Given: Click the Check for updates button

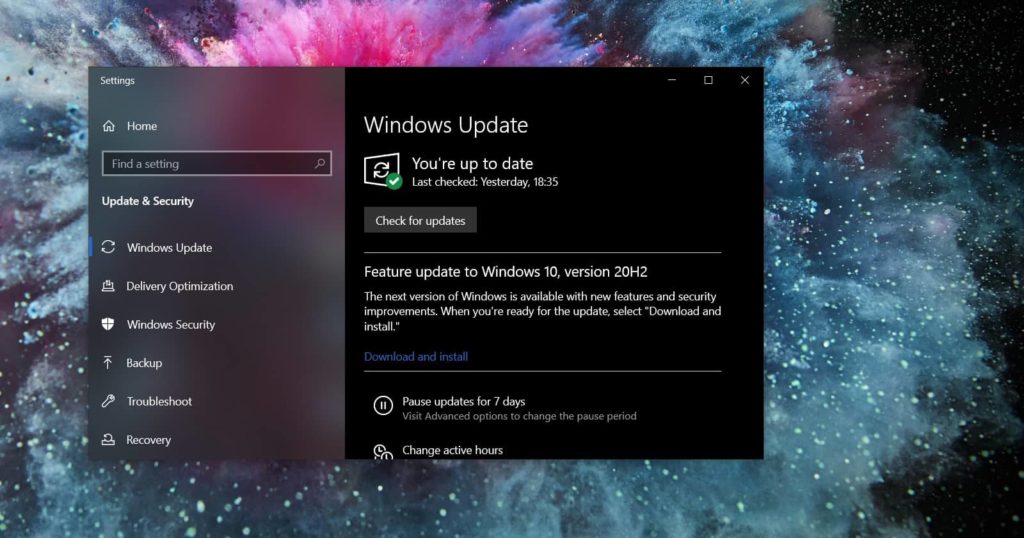Looking at the screenshot, I should click(x=420, y=220).
